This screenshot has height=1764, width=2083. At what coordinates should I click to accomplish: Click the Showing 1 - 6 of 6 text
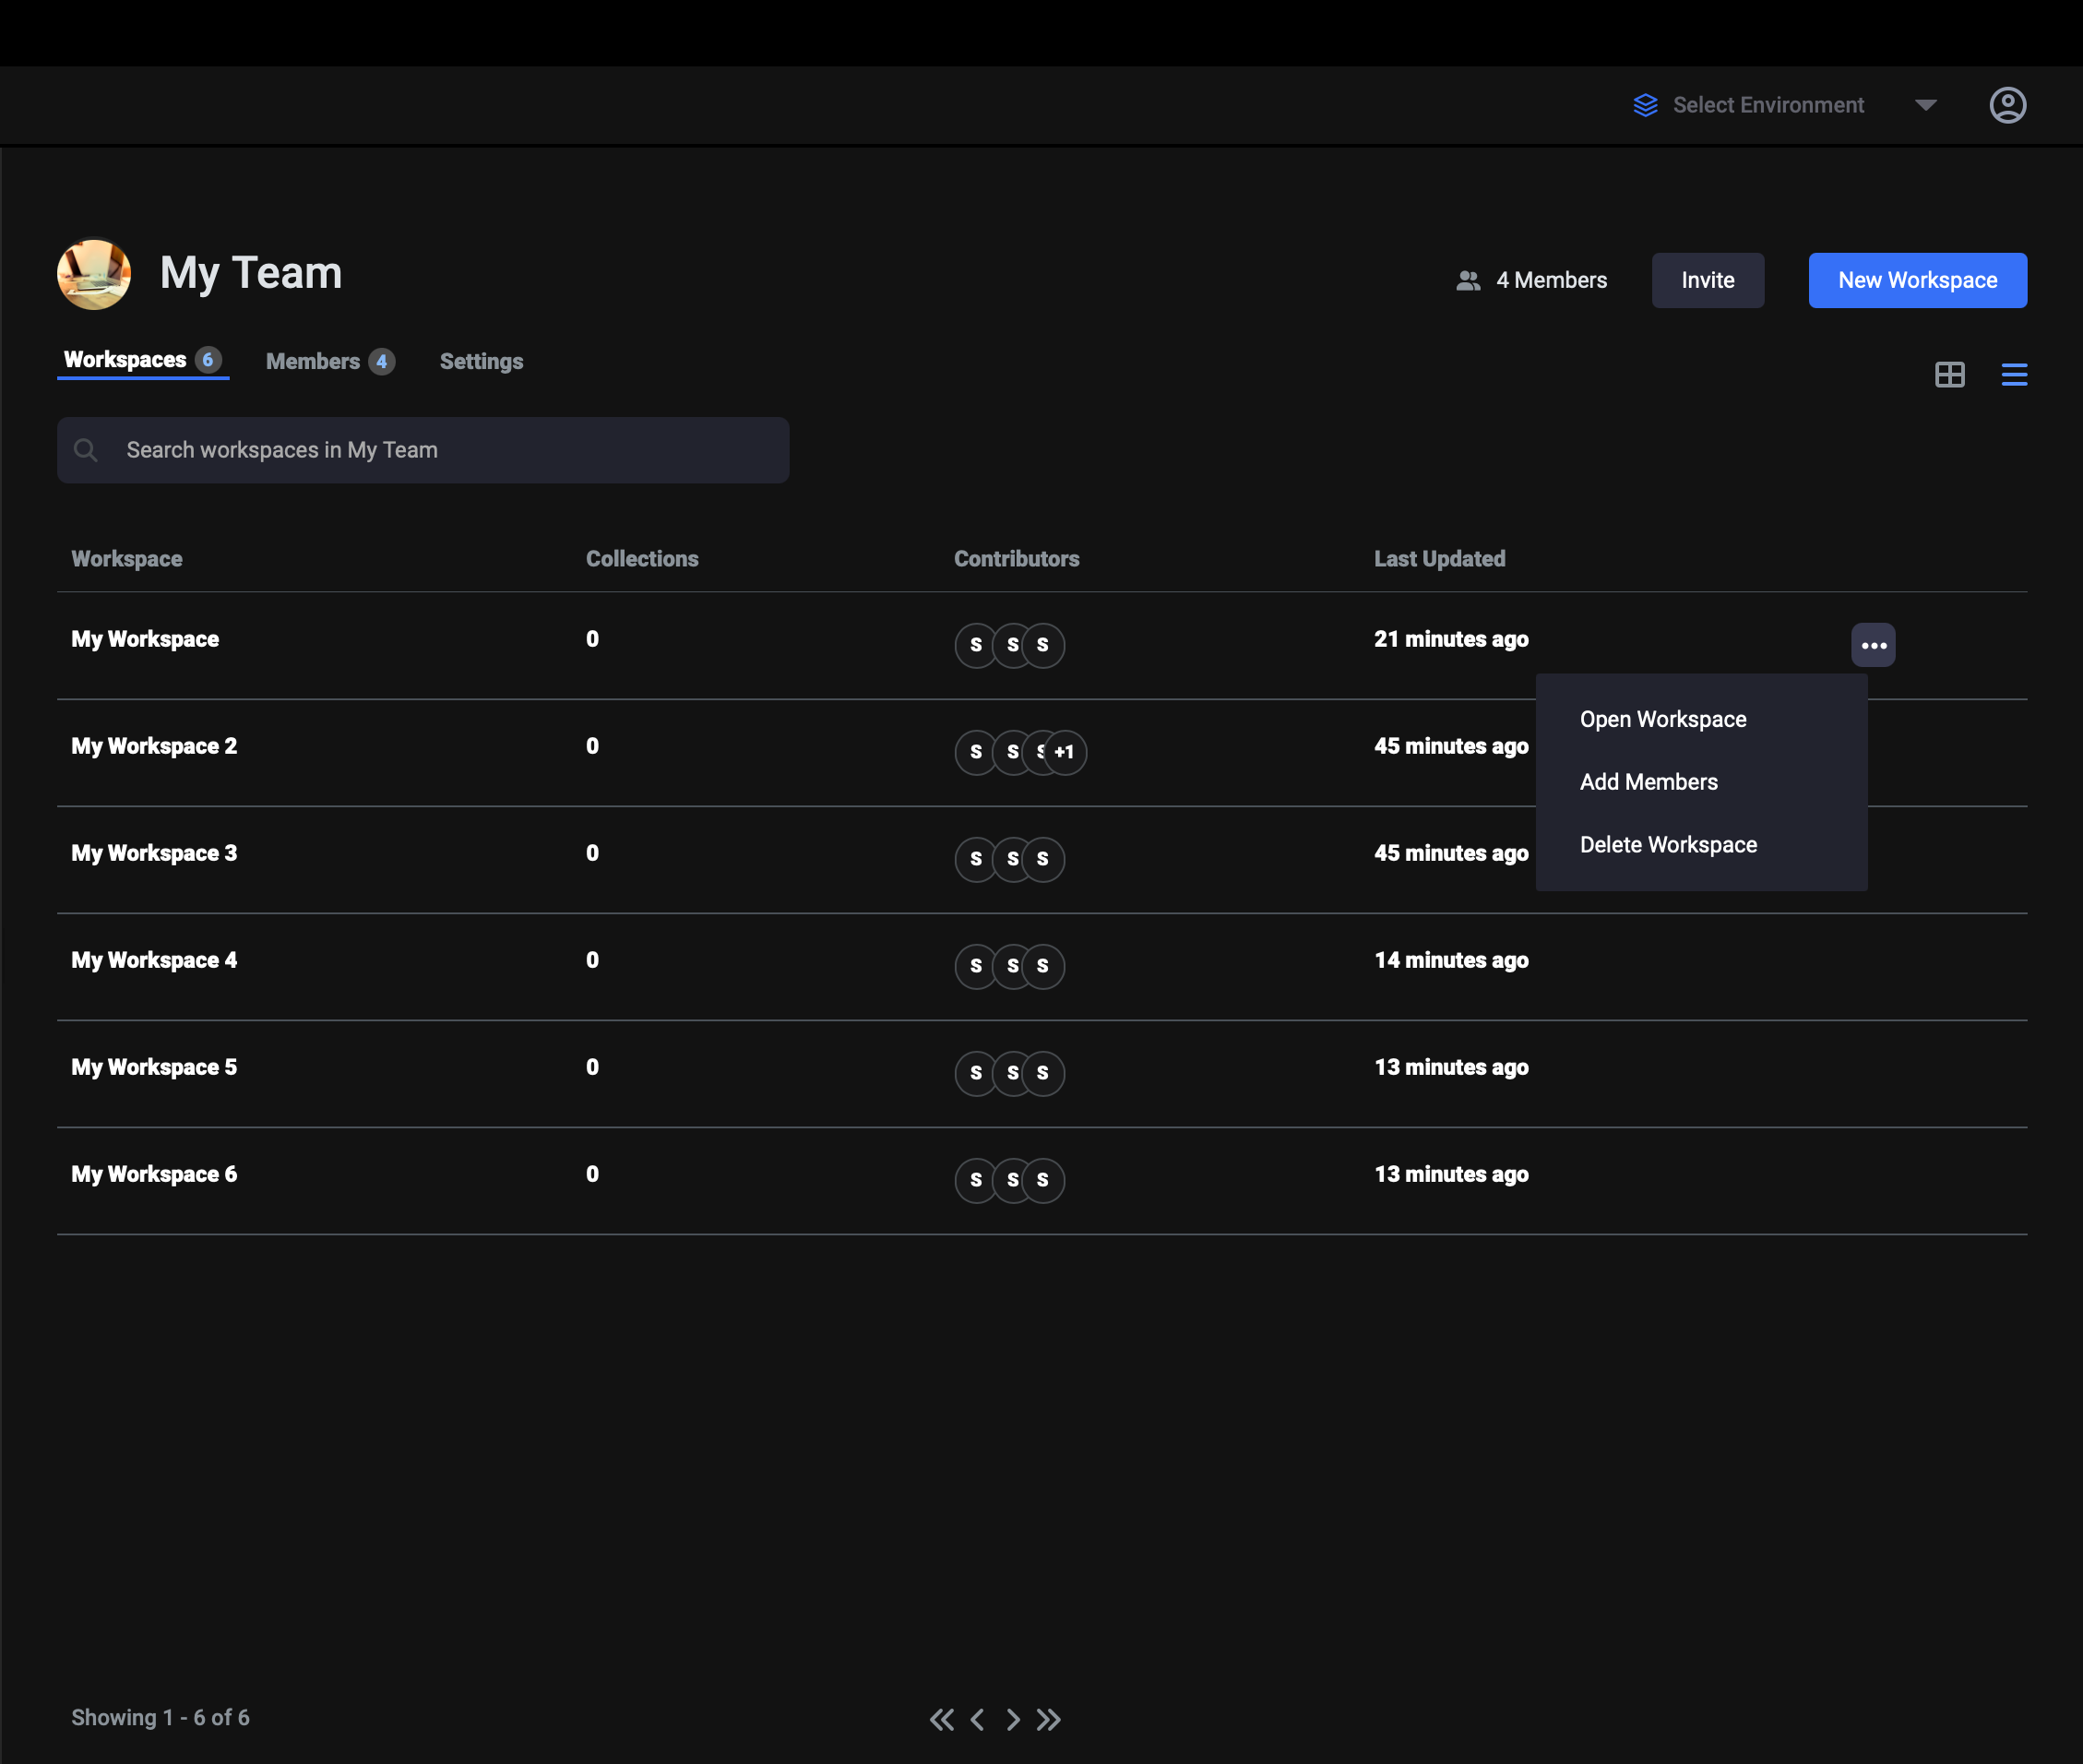pos(160,1717)
